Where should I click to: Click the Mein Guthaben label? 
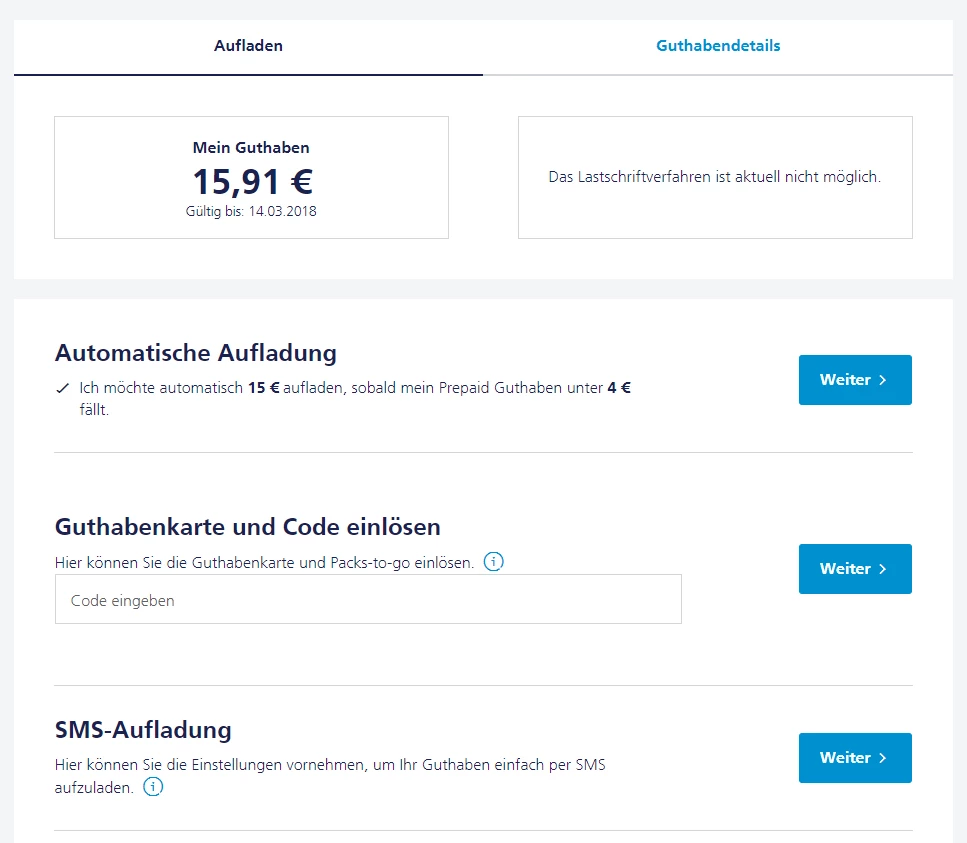[x=251, y=148]
